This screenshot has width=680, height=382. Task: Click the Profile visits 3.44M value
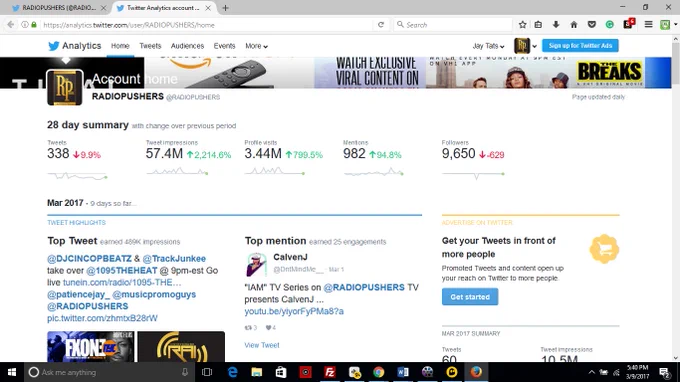tap(263, 154)
